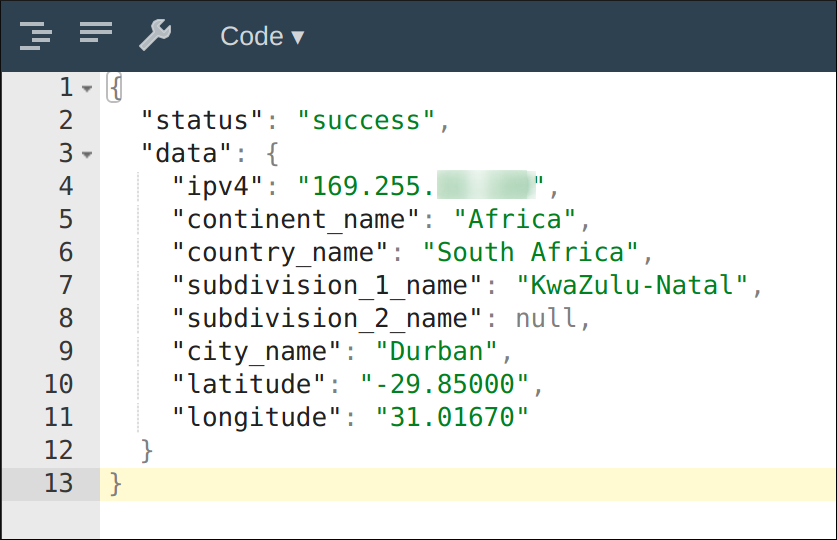Collapse the "data" object at line 3

pyautogui.click(x=86, y=155)
